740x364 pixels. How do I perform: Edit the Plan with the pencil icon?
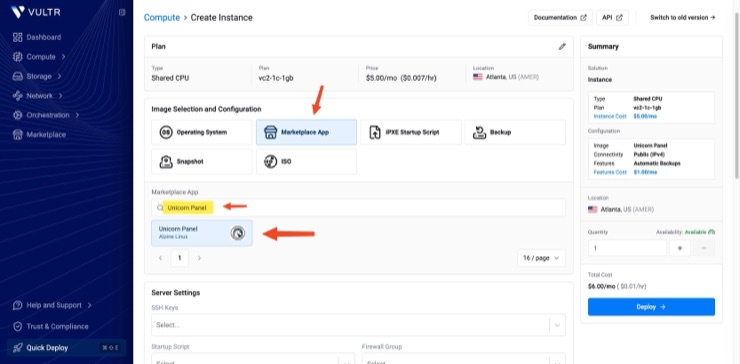pyautogui.click(x=562, y=47)
